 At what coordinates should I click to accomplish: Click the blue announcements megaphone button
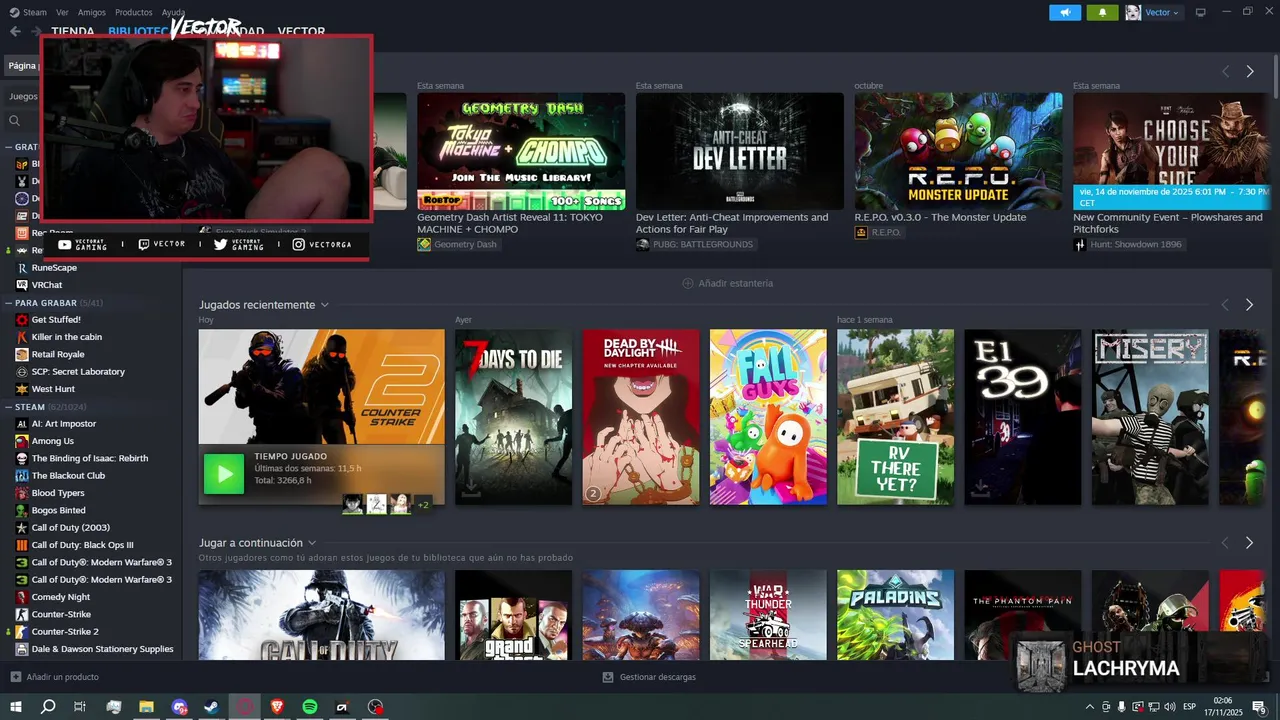coord(1065,12)
